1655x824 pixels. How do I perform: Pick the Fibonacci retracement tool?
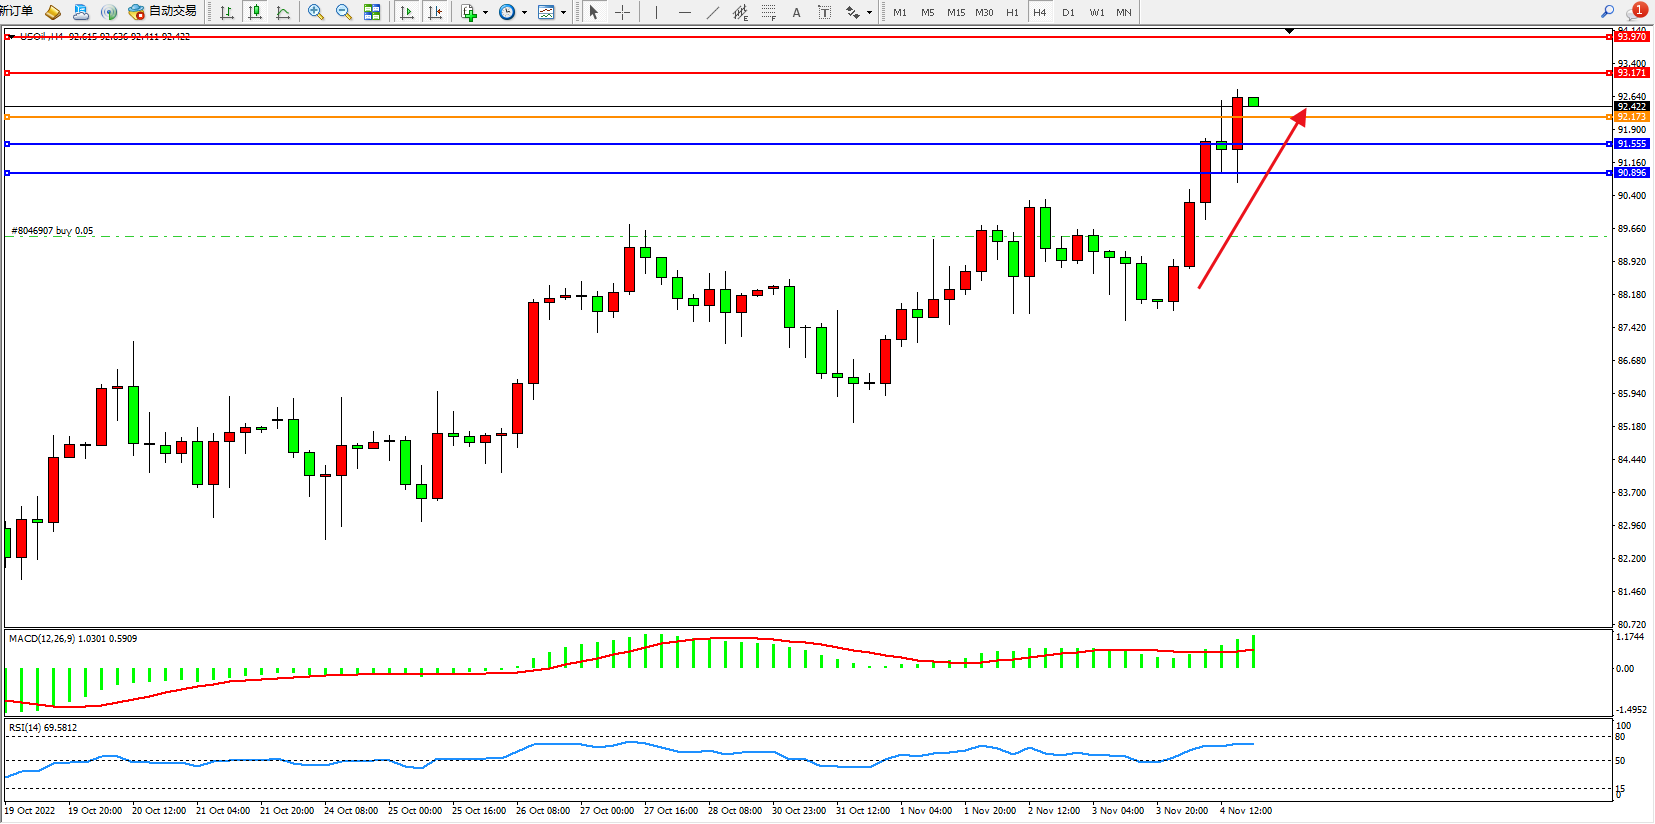click(768, 12)
